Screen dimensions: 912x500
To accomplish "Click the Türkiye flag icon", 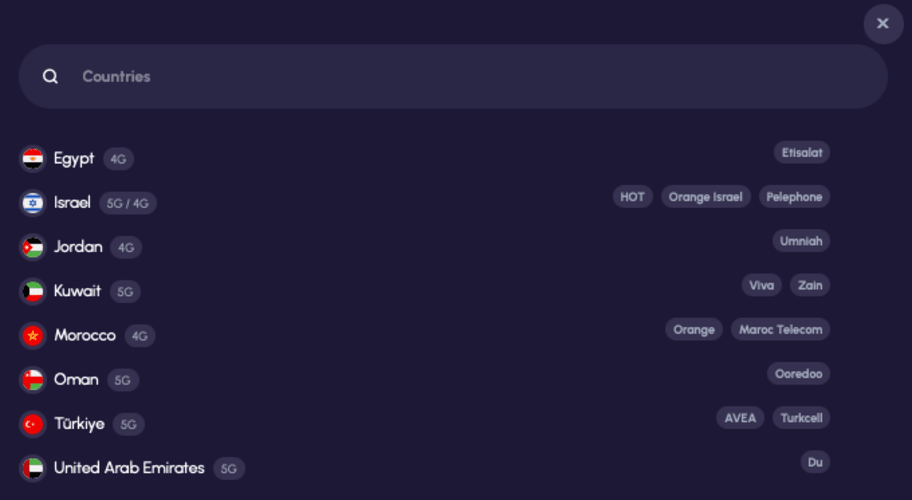I will click(33, 424).
